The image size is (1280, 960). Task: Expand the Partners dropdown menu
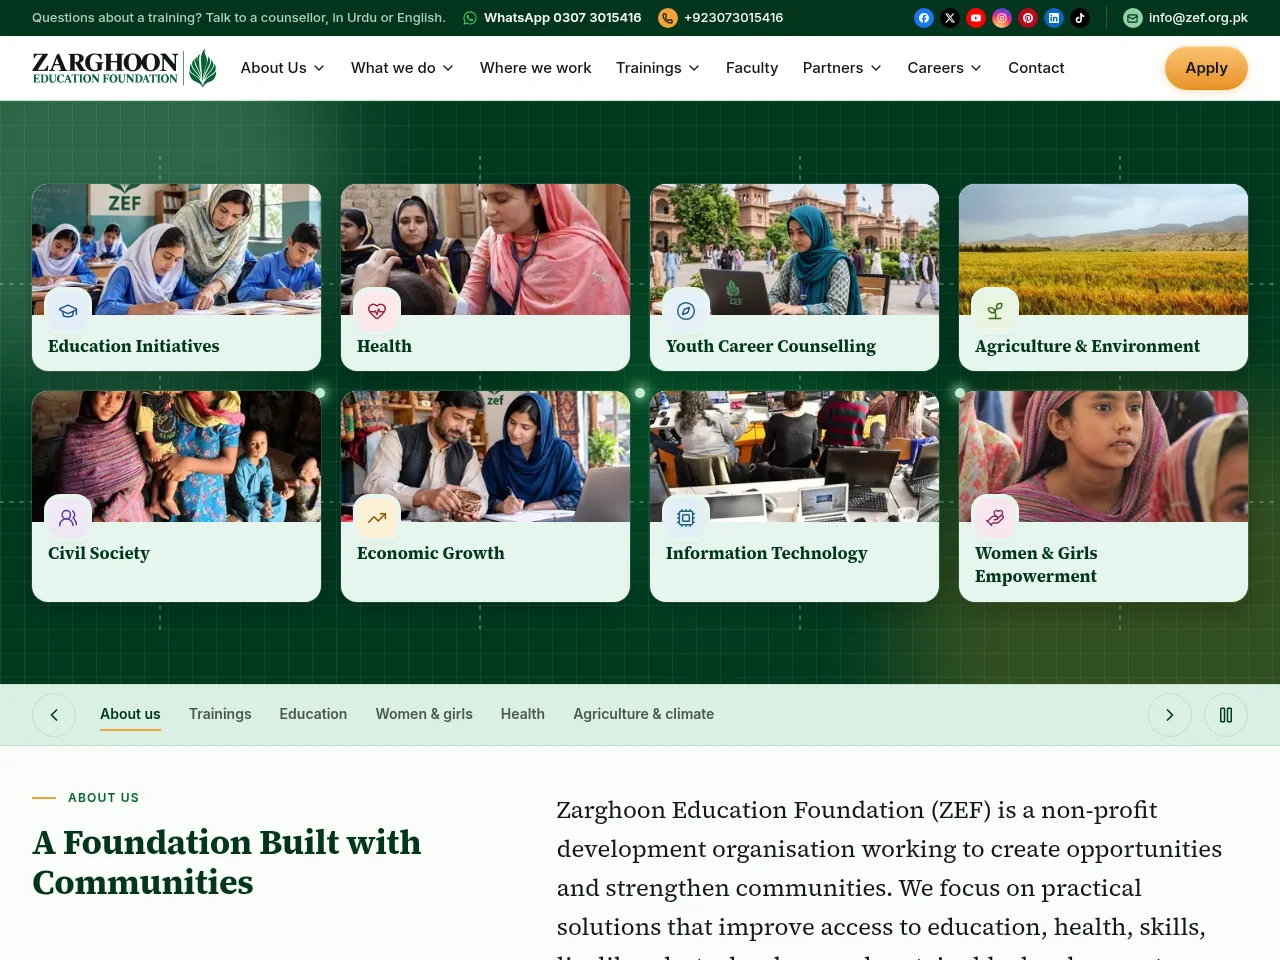click(x=842, y=68)
